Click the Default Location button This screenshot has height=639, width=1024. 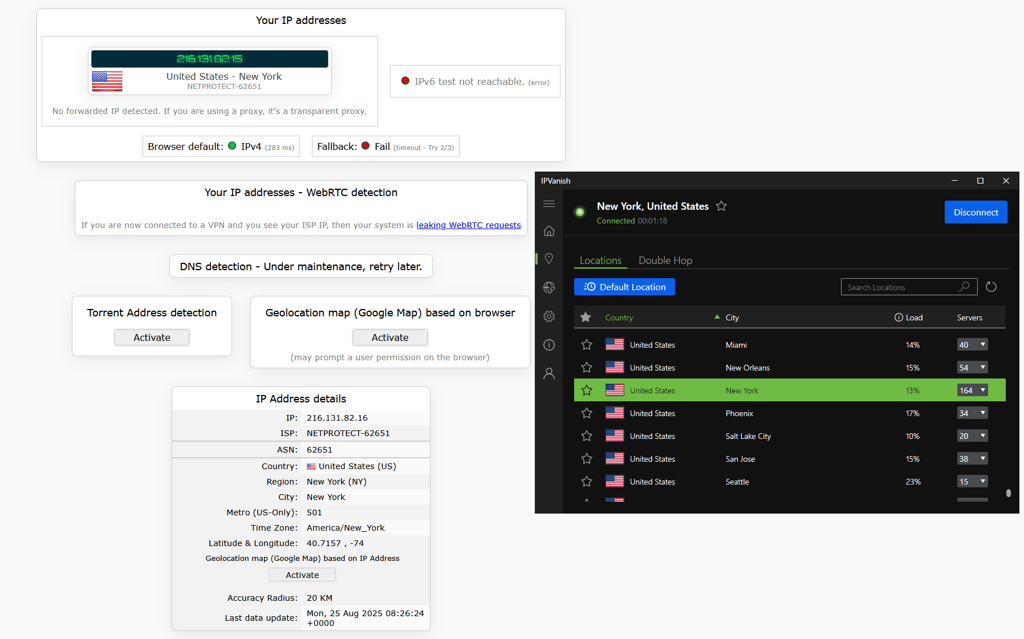[624, 287]
